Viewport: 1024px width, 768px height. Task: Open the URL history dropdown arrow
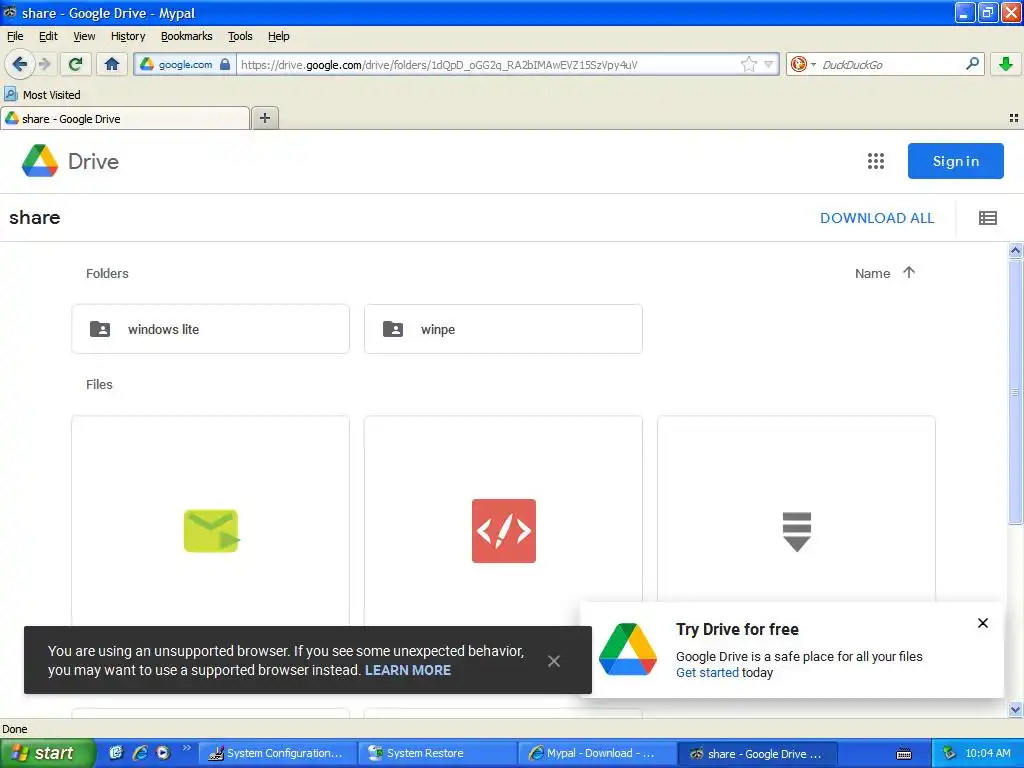(769, 64)
